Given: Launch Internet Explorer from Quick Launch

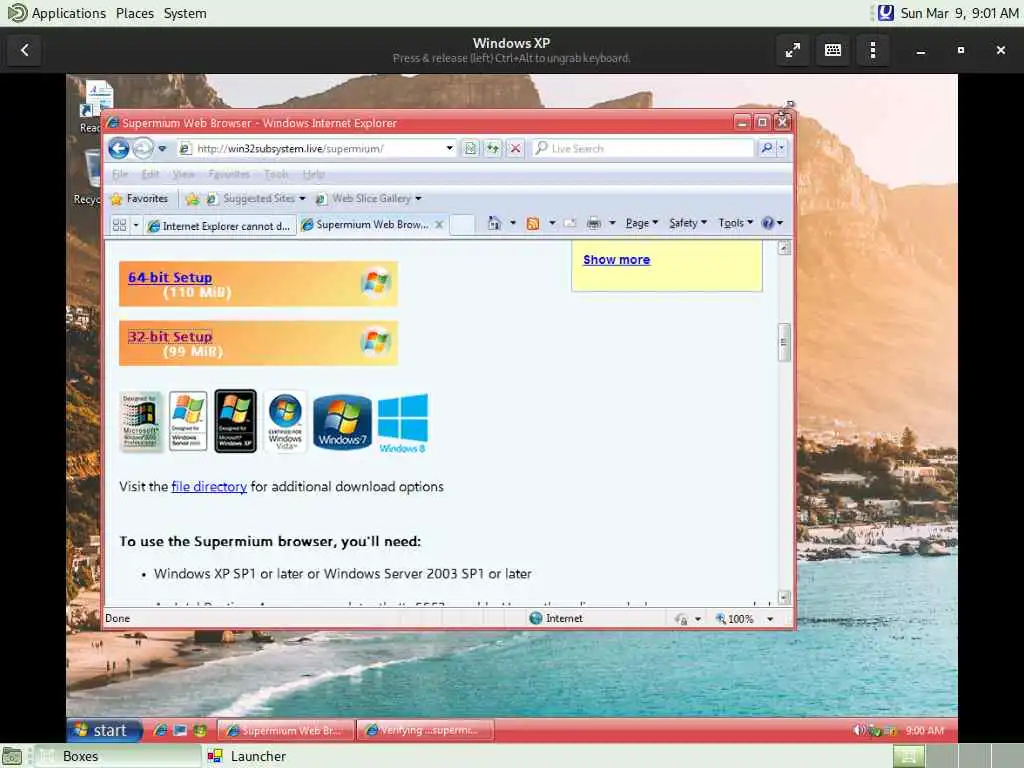Looking at the screenshot, I should click(160, 730).
